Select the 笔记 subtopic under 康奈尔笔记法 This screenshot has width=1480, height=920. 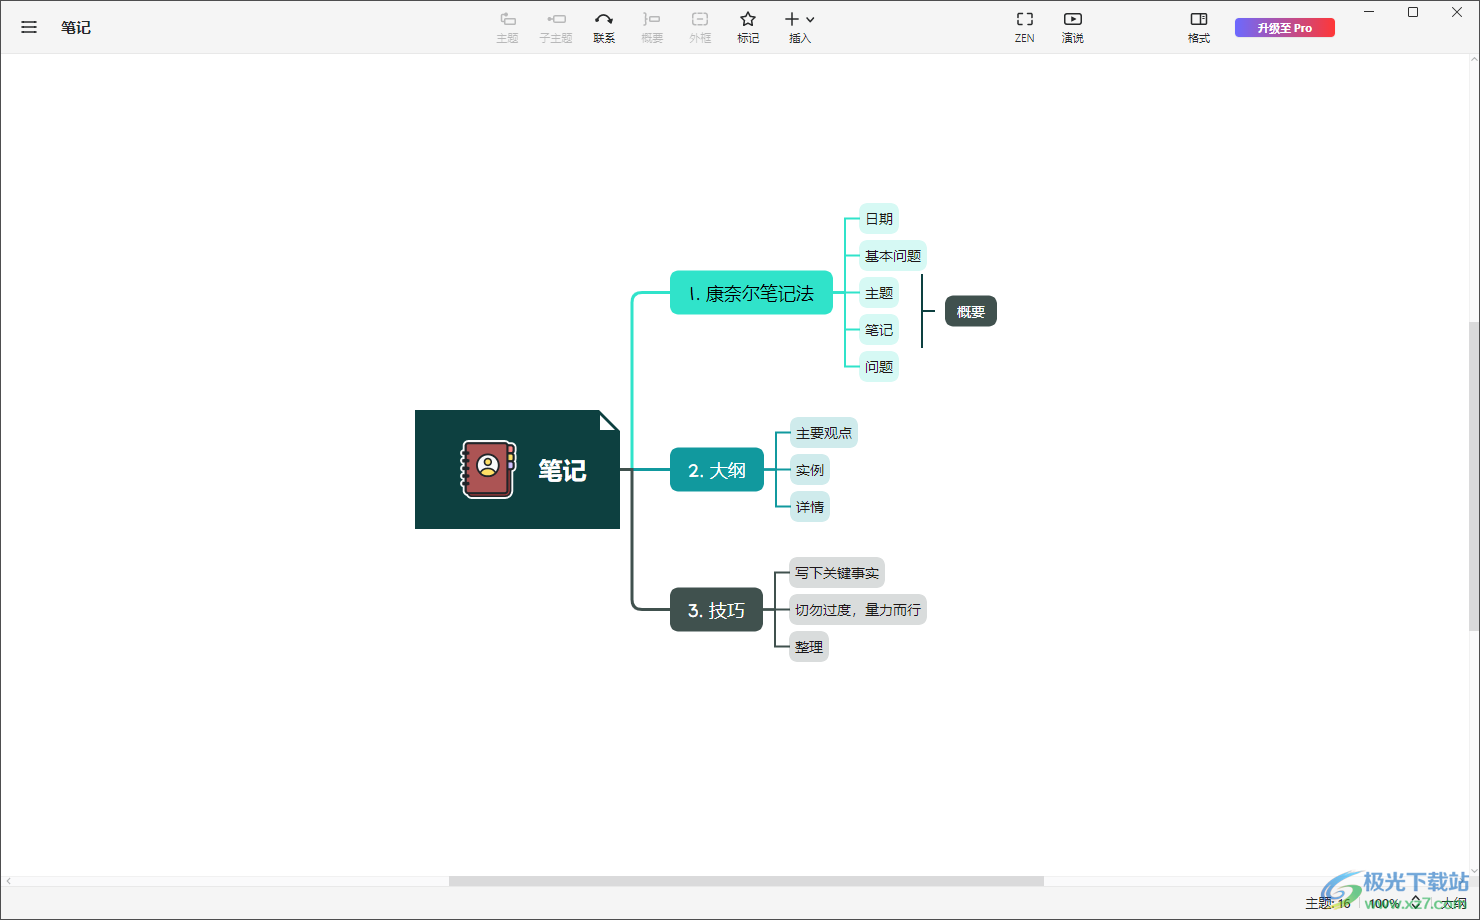point(879,330)
